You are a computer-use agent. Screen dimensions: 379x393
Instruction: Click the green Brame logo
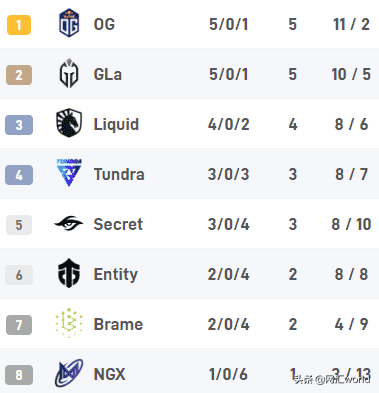click(x=69, y=323)
